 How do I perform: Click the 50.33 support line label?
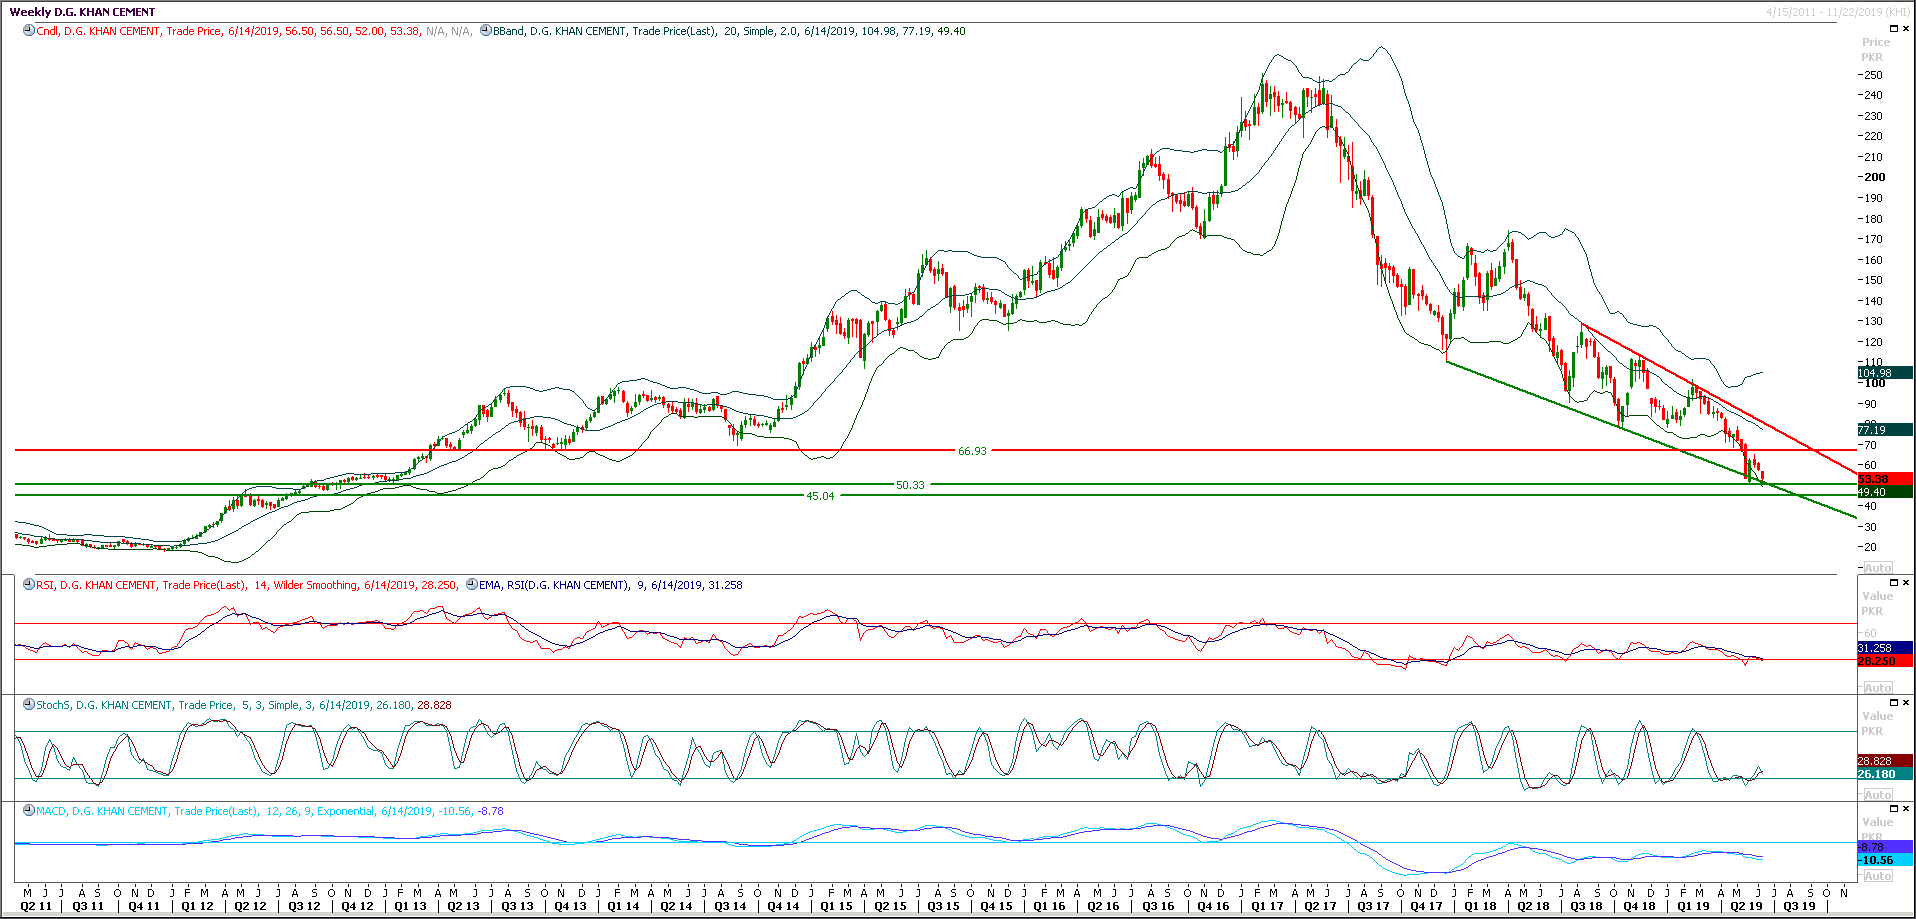910,485
